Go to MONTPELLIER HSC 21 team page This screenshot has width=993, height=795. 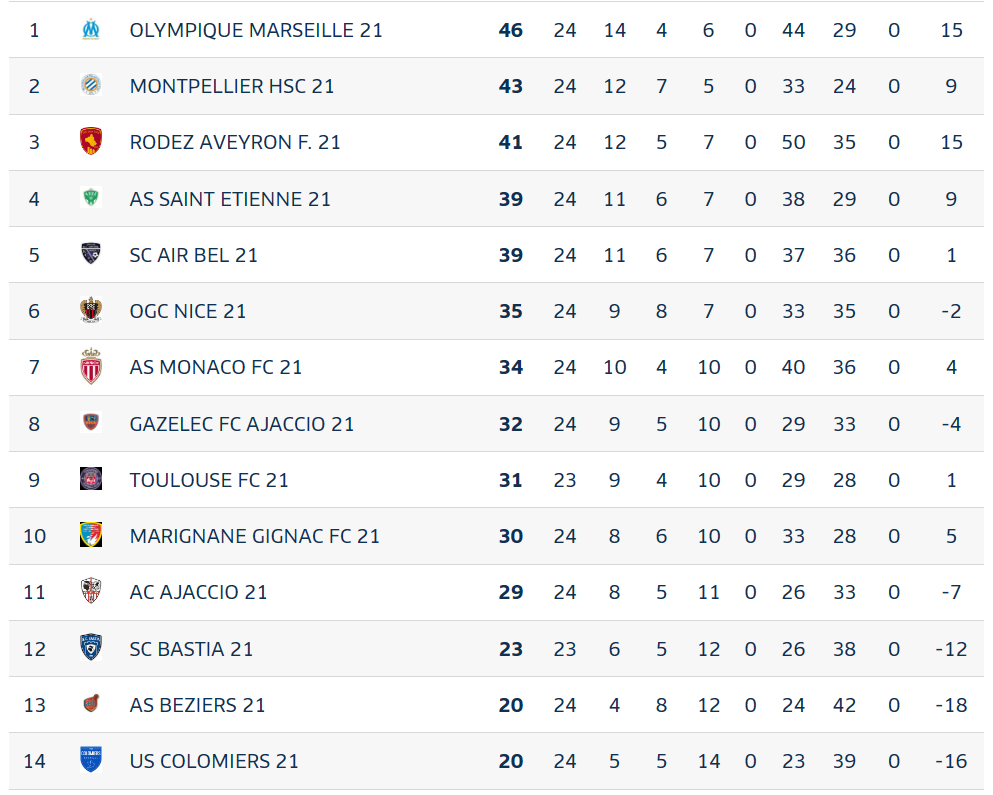[232, 86]
